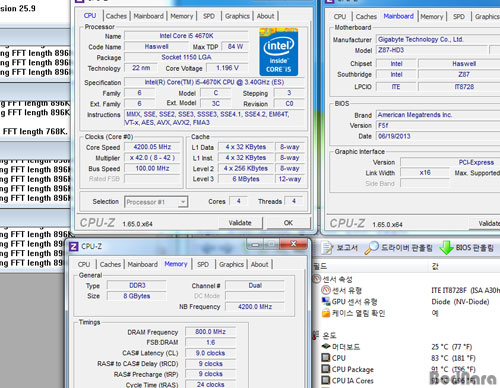The width and height of the screenshot is (500, 388).
Task: Close the bottom CPU-Z Memory window
Action: point(293,244)
